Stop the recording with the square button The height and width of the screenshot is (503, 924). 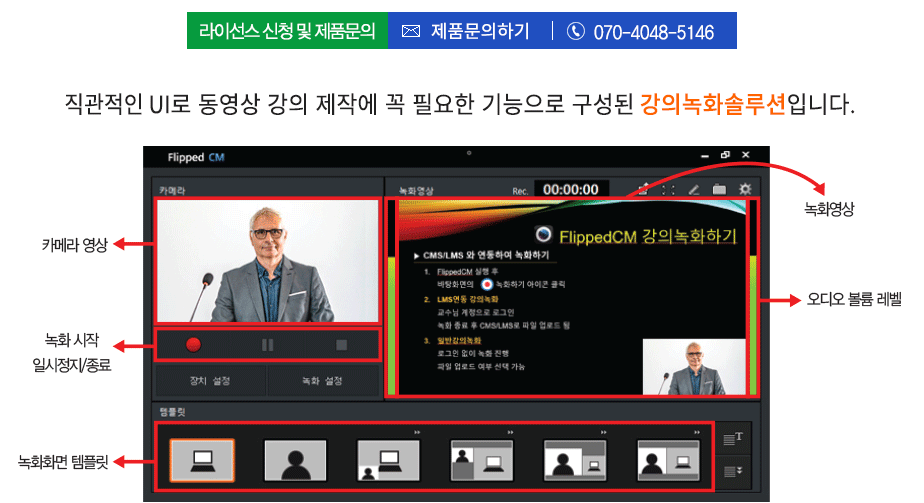341,344
